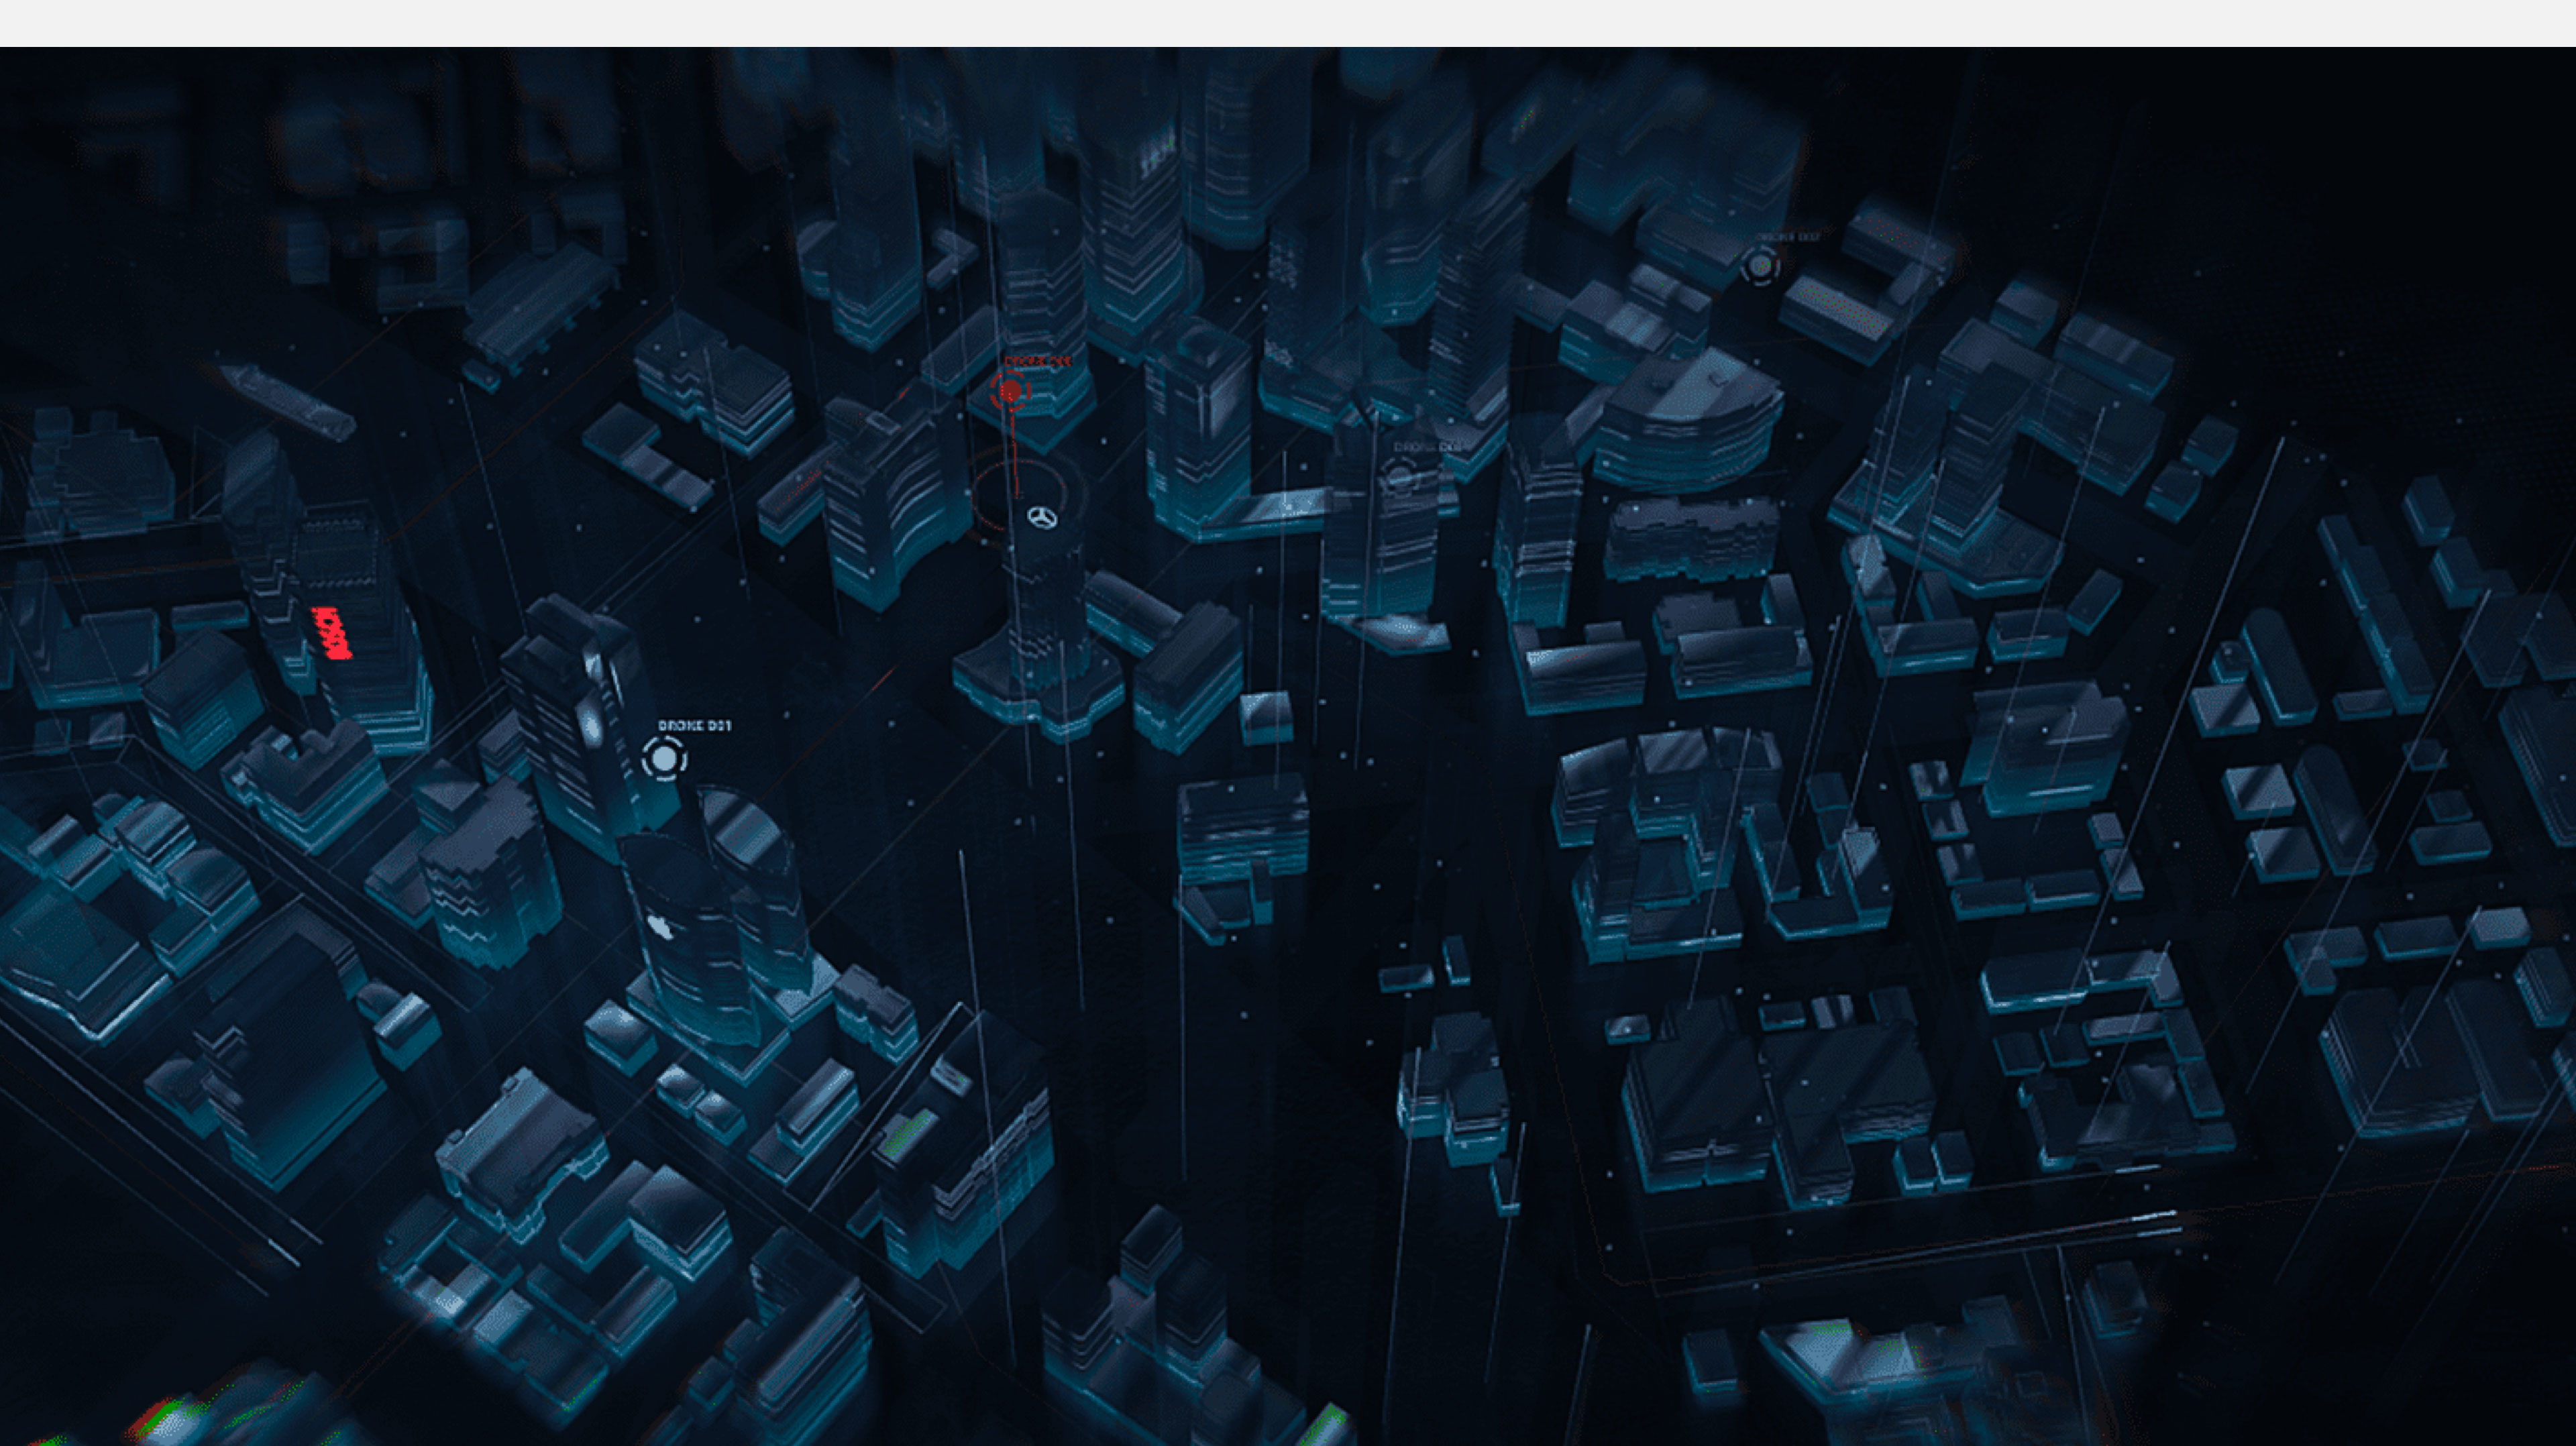This screenshot has height=1446, width=2576.
Task: Click the Apple logo on cylindrical tower
Action: [x=659, y=926]
